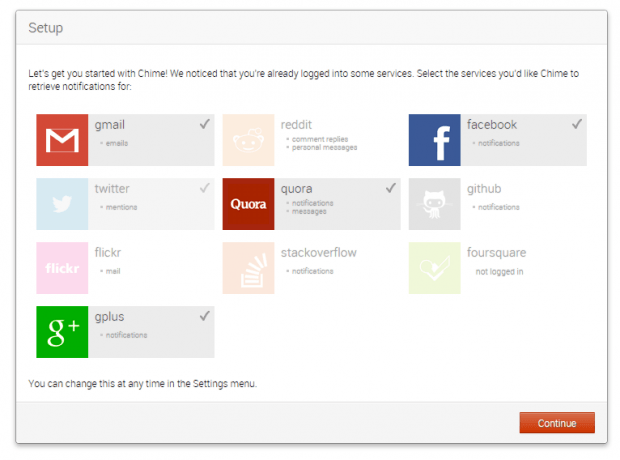Toggle the facebook checkmark off
Viewport: 620px width, 460px height.
click(x=576, y=124)
